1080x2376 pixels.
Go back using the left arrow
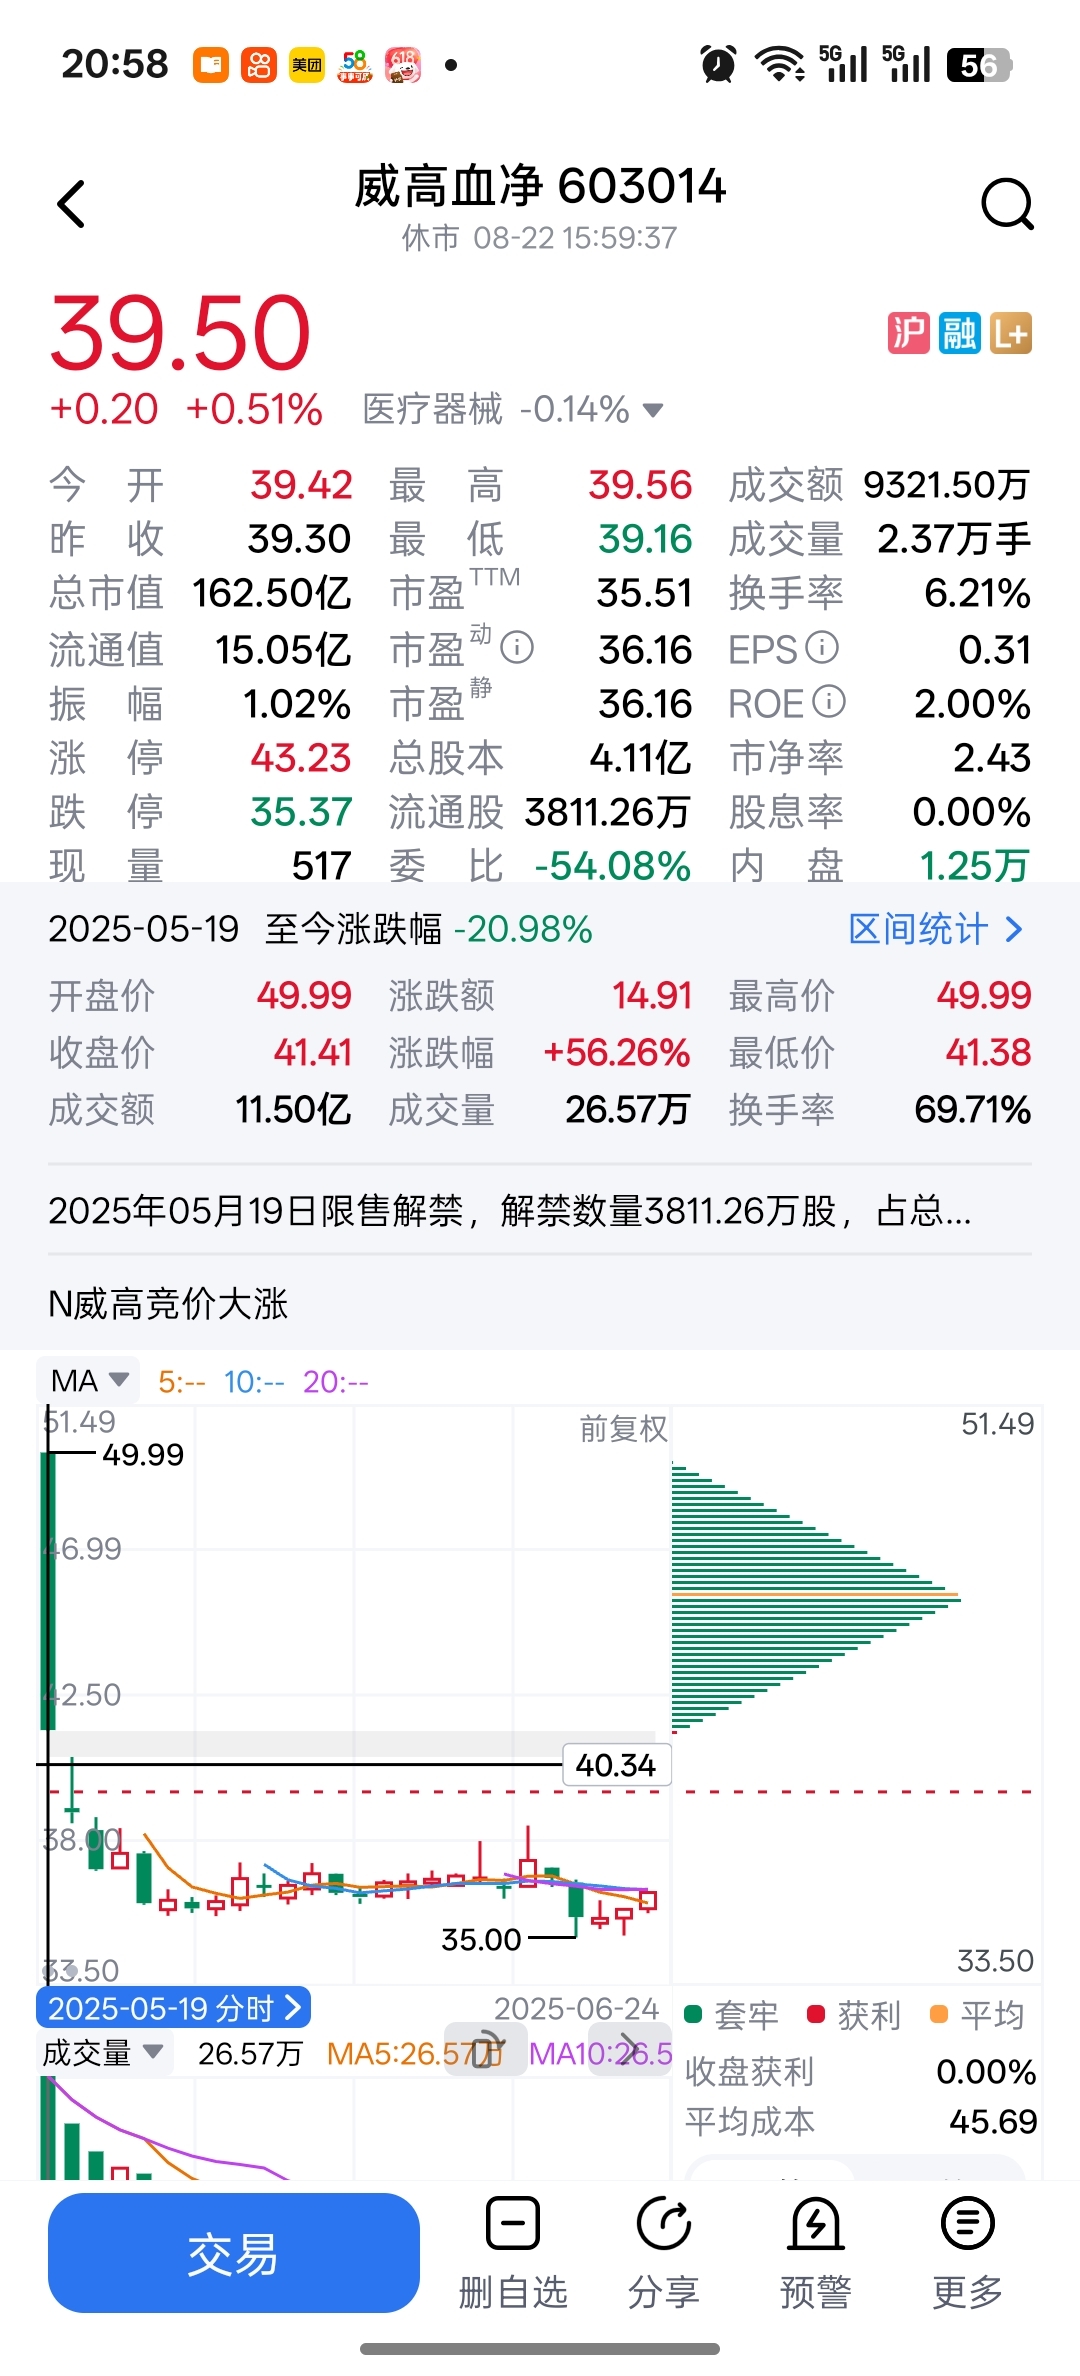pos(71,205)
